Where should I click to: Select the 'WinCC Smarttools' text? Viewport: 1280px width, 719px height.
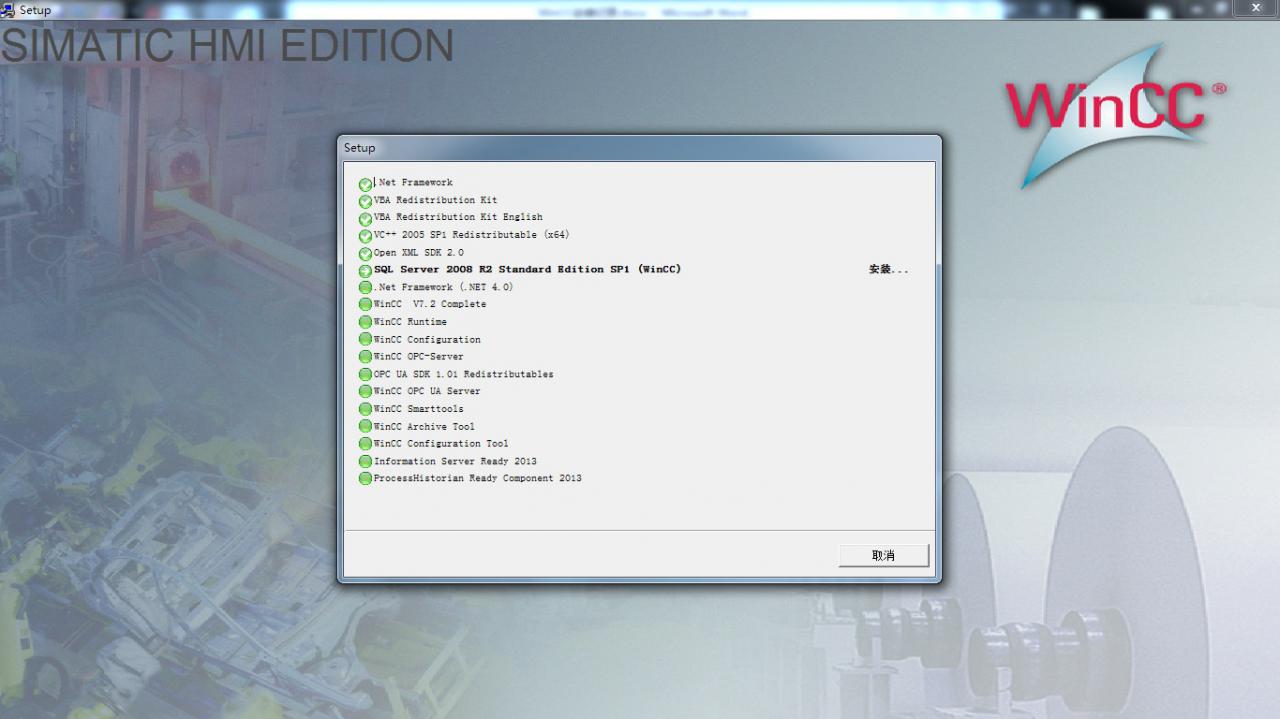click(419, 409)
